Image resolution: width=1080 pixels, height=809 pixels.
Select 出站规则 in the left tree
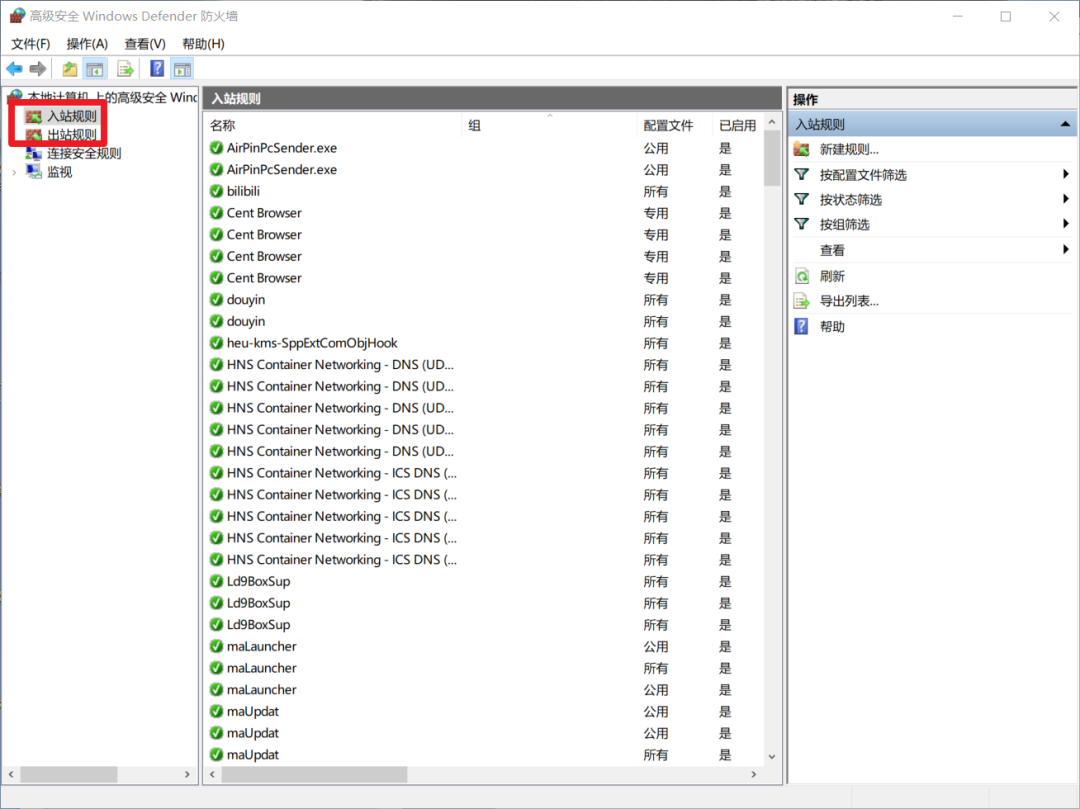pyautogui.click(x=72, y=135)
